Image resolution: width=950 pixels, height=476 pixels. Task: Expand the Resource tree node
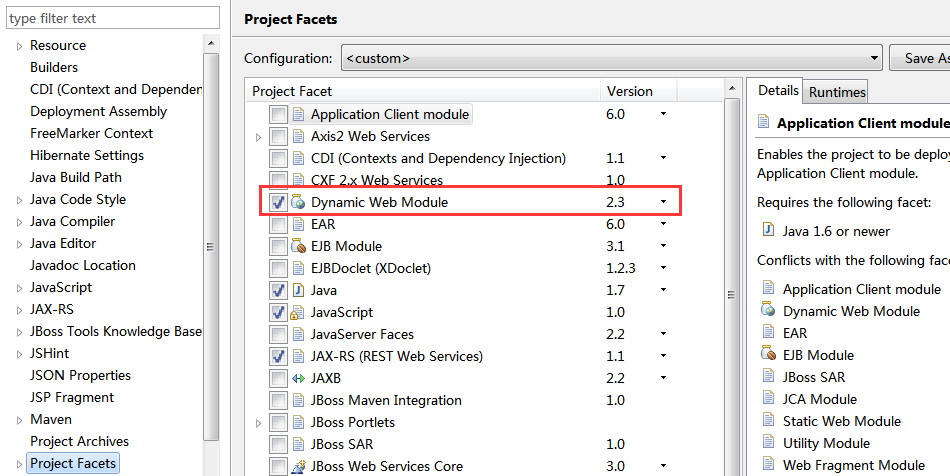click(19, 46)
